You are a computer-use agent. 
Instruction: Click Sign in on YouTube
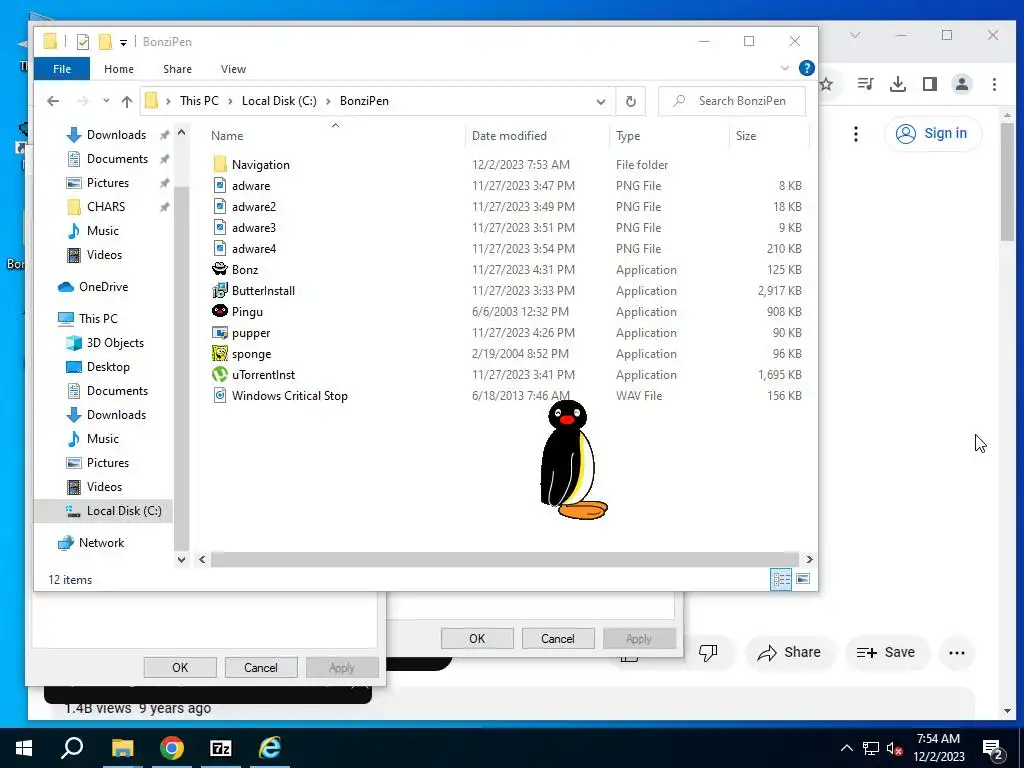[x=933, y=133]
